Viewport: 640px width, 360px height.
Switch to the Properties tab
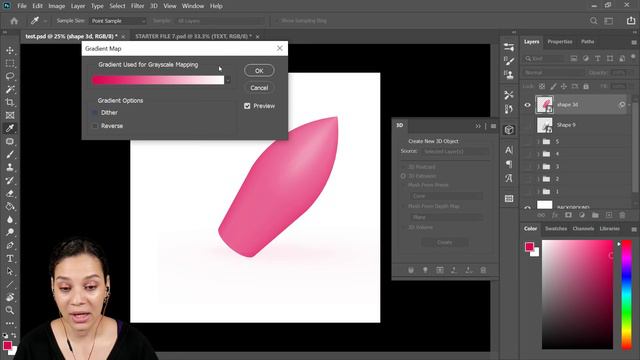[560, 42]
